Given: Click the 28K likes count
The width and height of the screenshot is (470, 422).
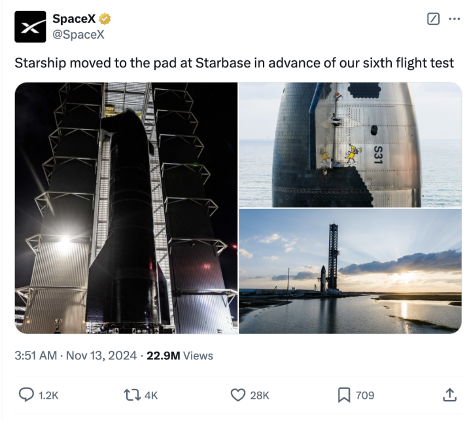Looking at the screenshot, I should 260,396.
